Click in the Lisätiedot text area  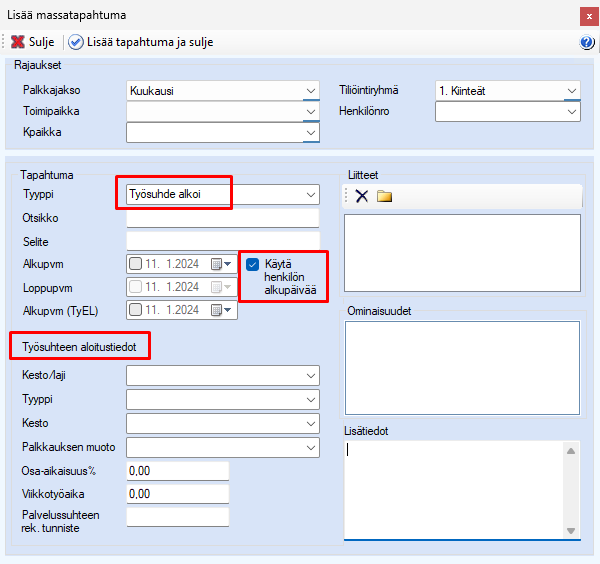click(454, 490)
